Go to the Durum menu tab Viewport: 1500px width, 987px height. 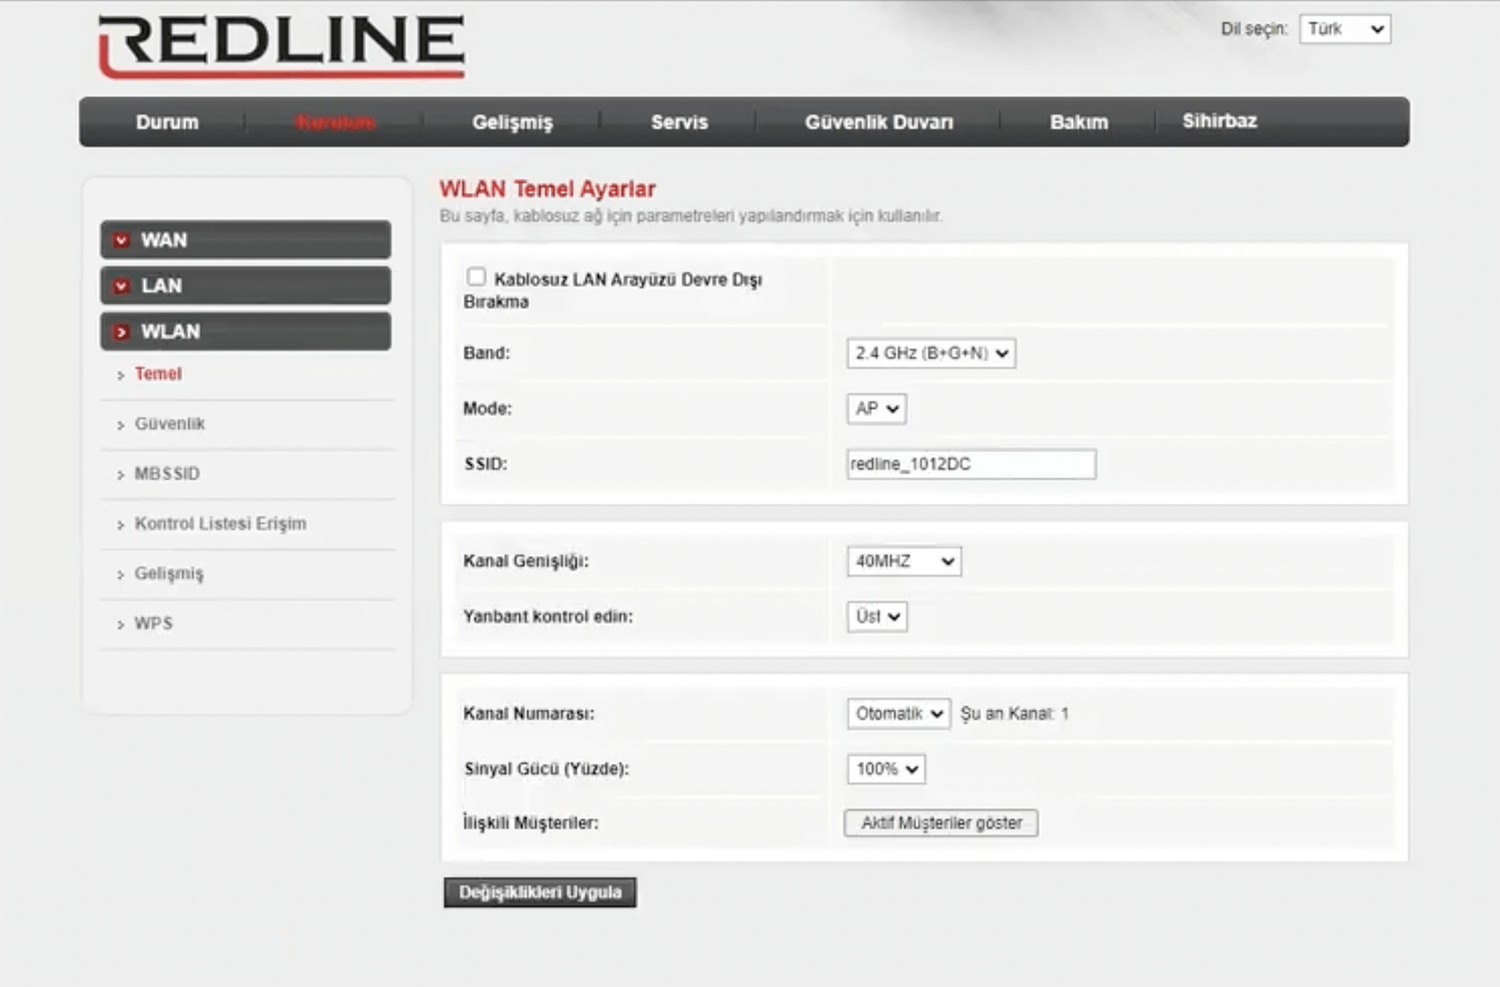[x=167, y=122]
